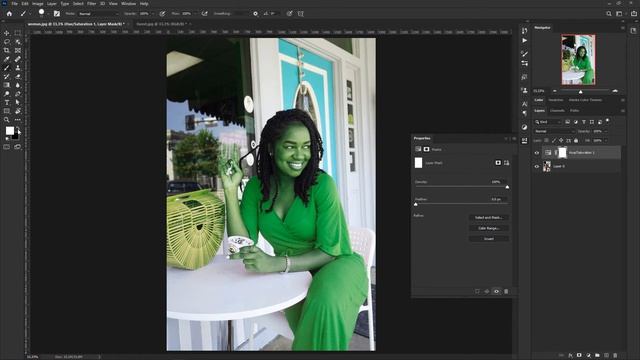Switch to the Paths tab

pos(574,111)
